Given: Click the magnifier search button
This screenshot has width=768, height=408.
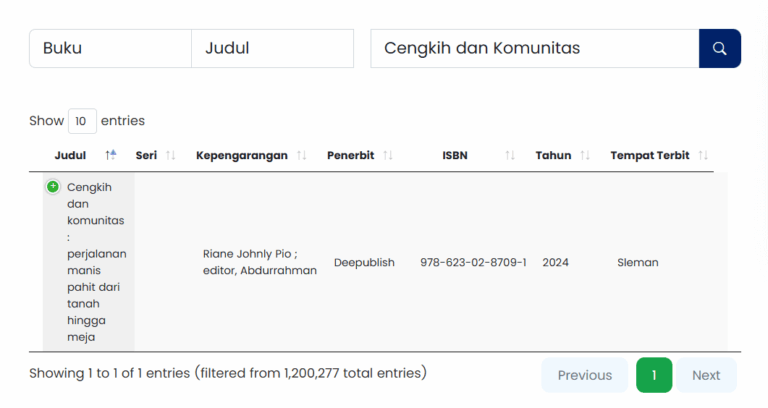Looking at the screenshot, I should click(719, 48).
